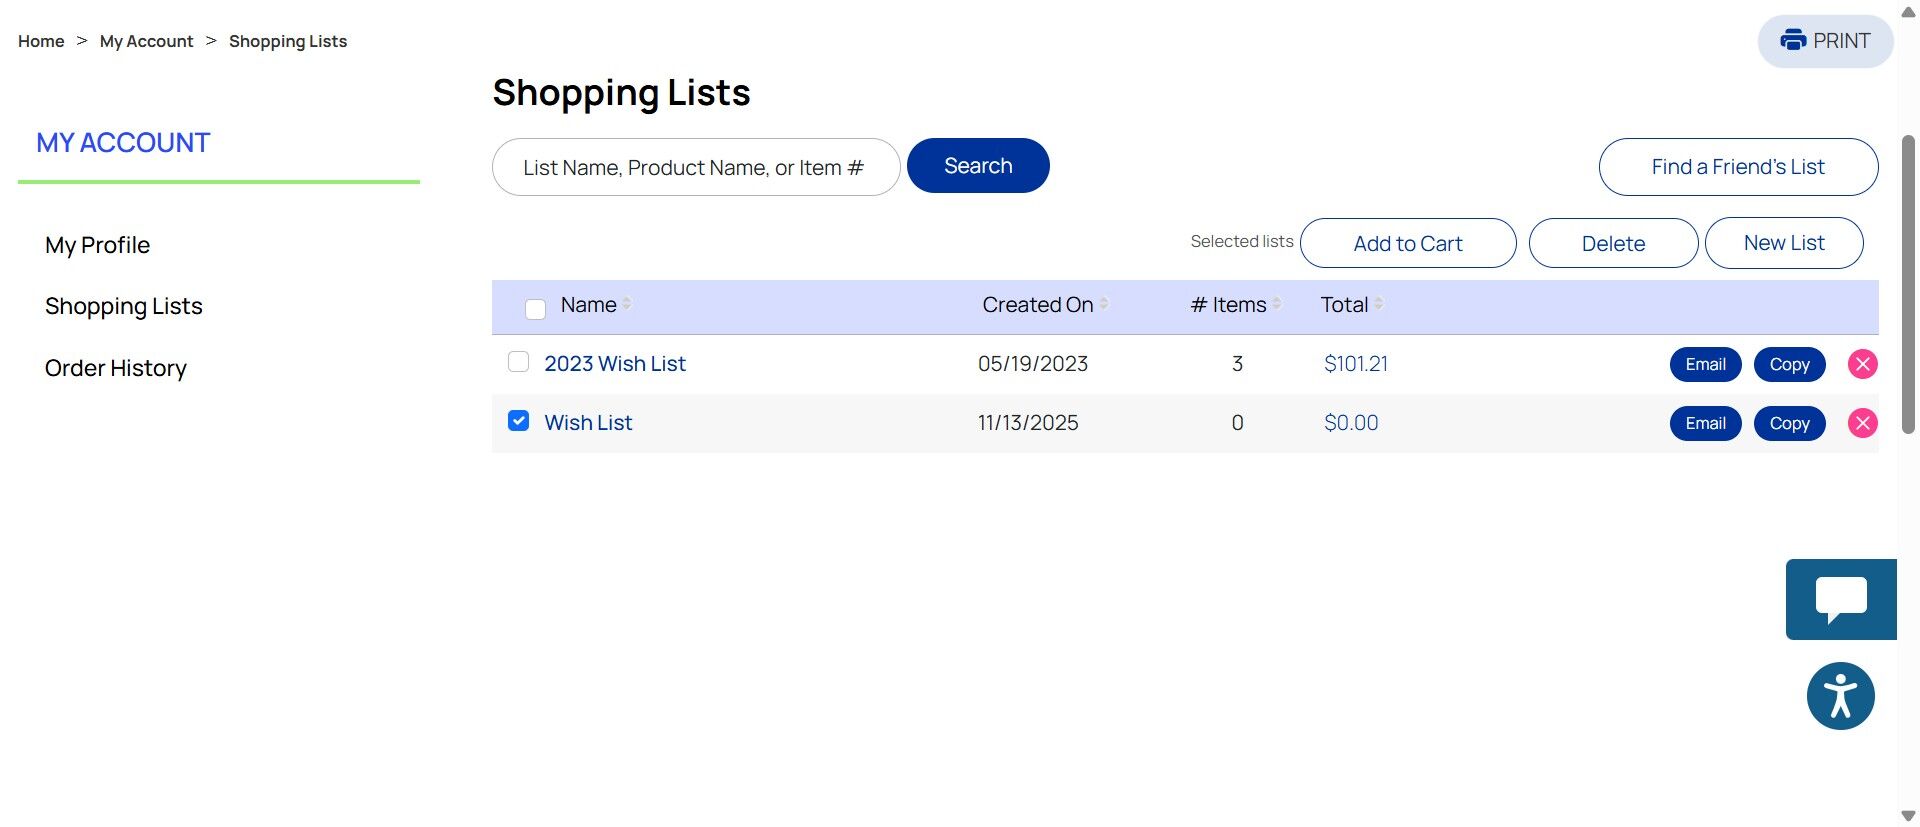Open the chat bubble widget

coord(1840,599)
